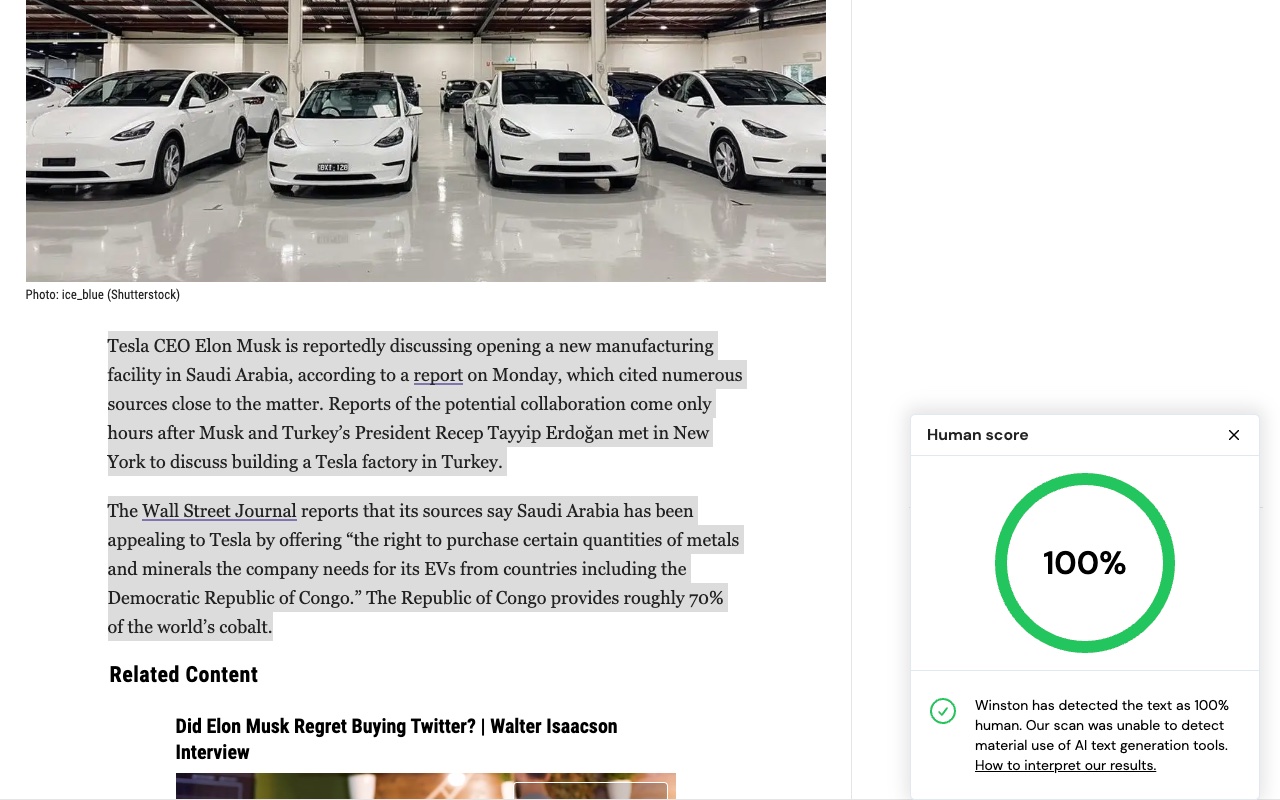Close the Human score popup
Screen dimensions: 1280x800
(1233, 435)
